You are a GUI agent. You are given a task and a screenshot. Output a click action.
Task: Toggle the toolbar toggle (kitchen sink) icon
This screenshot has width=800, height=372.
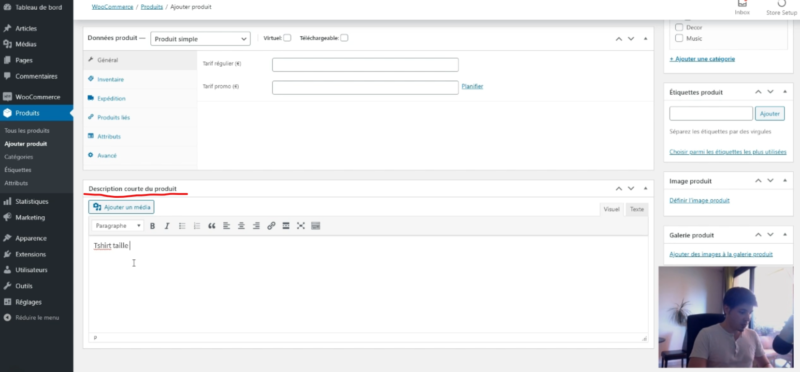click(x=316, y=226)
